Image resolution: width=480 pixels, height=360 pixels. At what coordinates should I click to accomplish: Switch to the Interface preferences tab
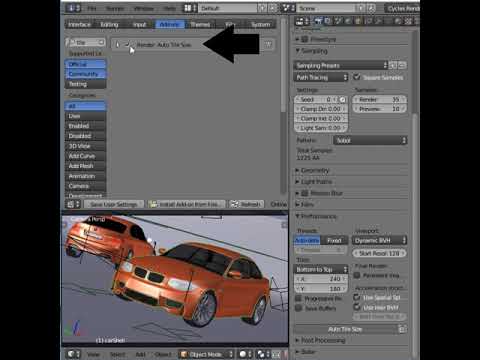pyautogui.click(x=79, y=24)
